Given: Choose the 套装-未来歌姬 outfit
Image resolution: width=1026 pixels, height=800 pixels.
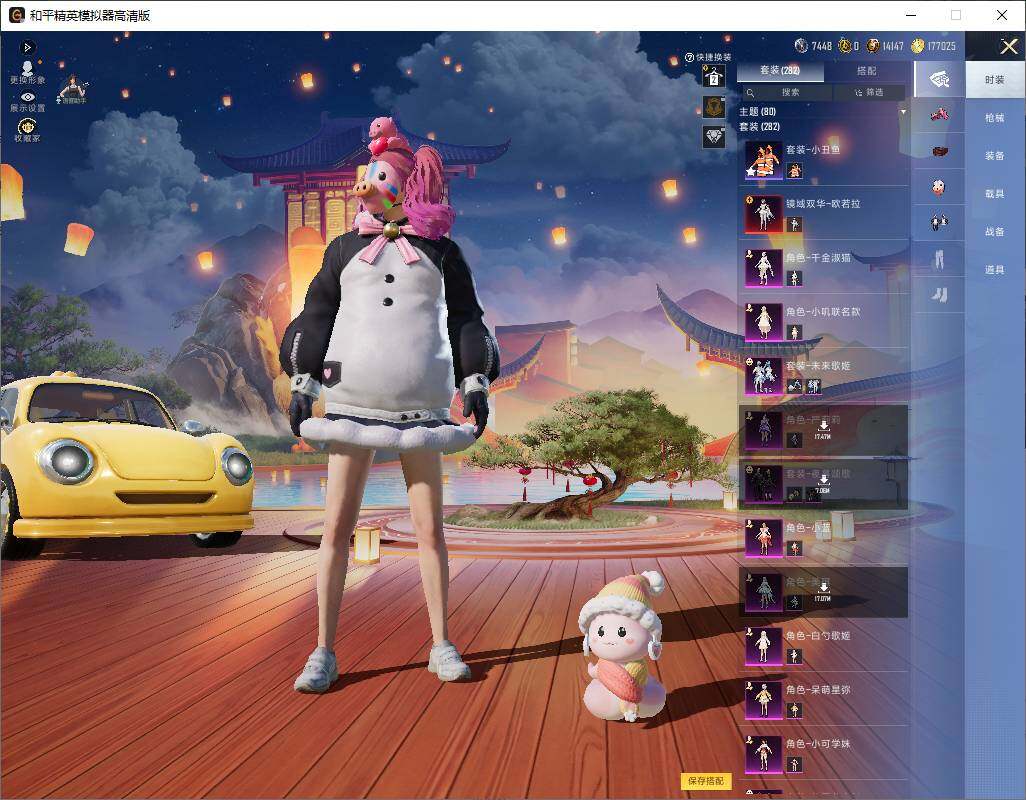Looking at the screenshot, I should click(x=824, y=375).
